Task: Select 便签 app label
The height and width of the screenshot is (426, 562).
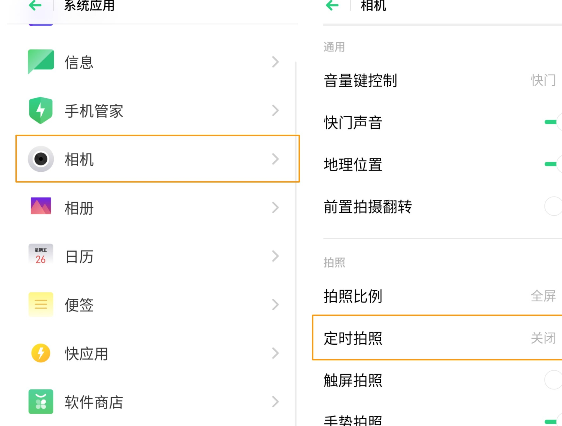Action: (79, 305)
